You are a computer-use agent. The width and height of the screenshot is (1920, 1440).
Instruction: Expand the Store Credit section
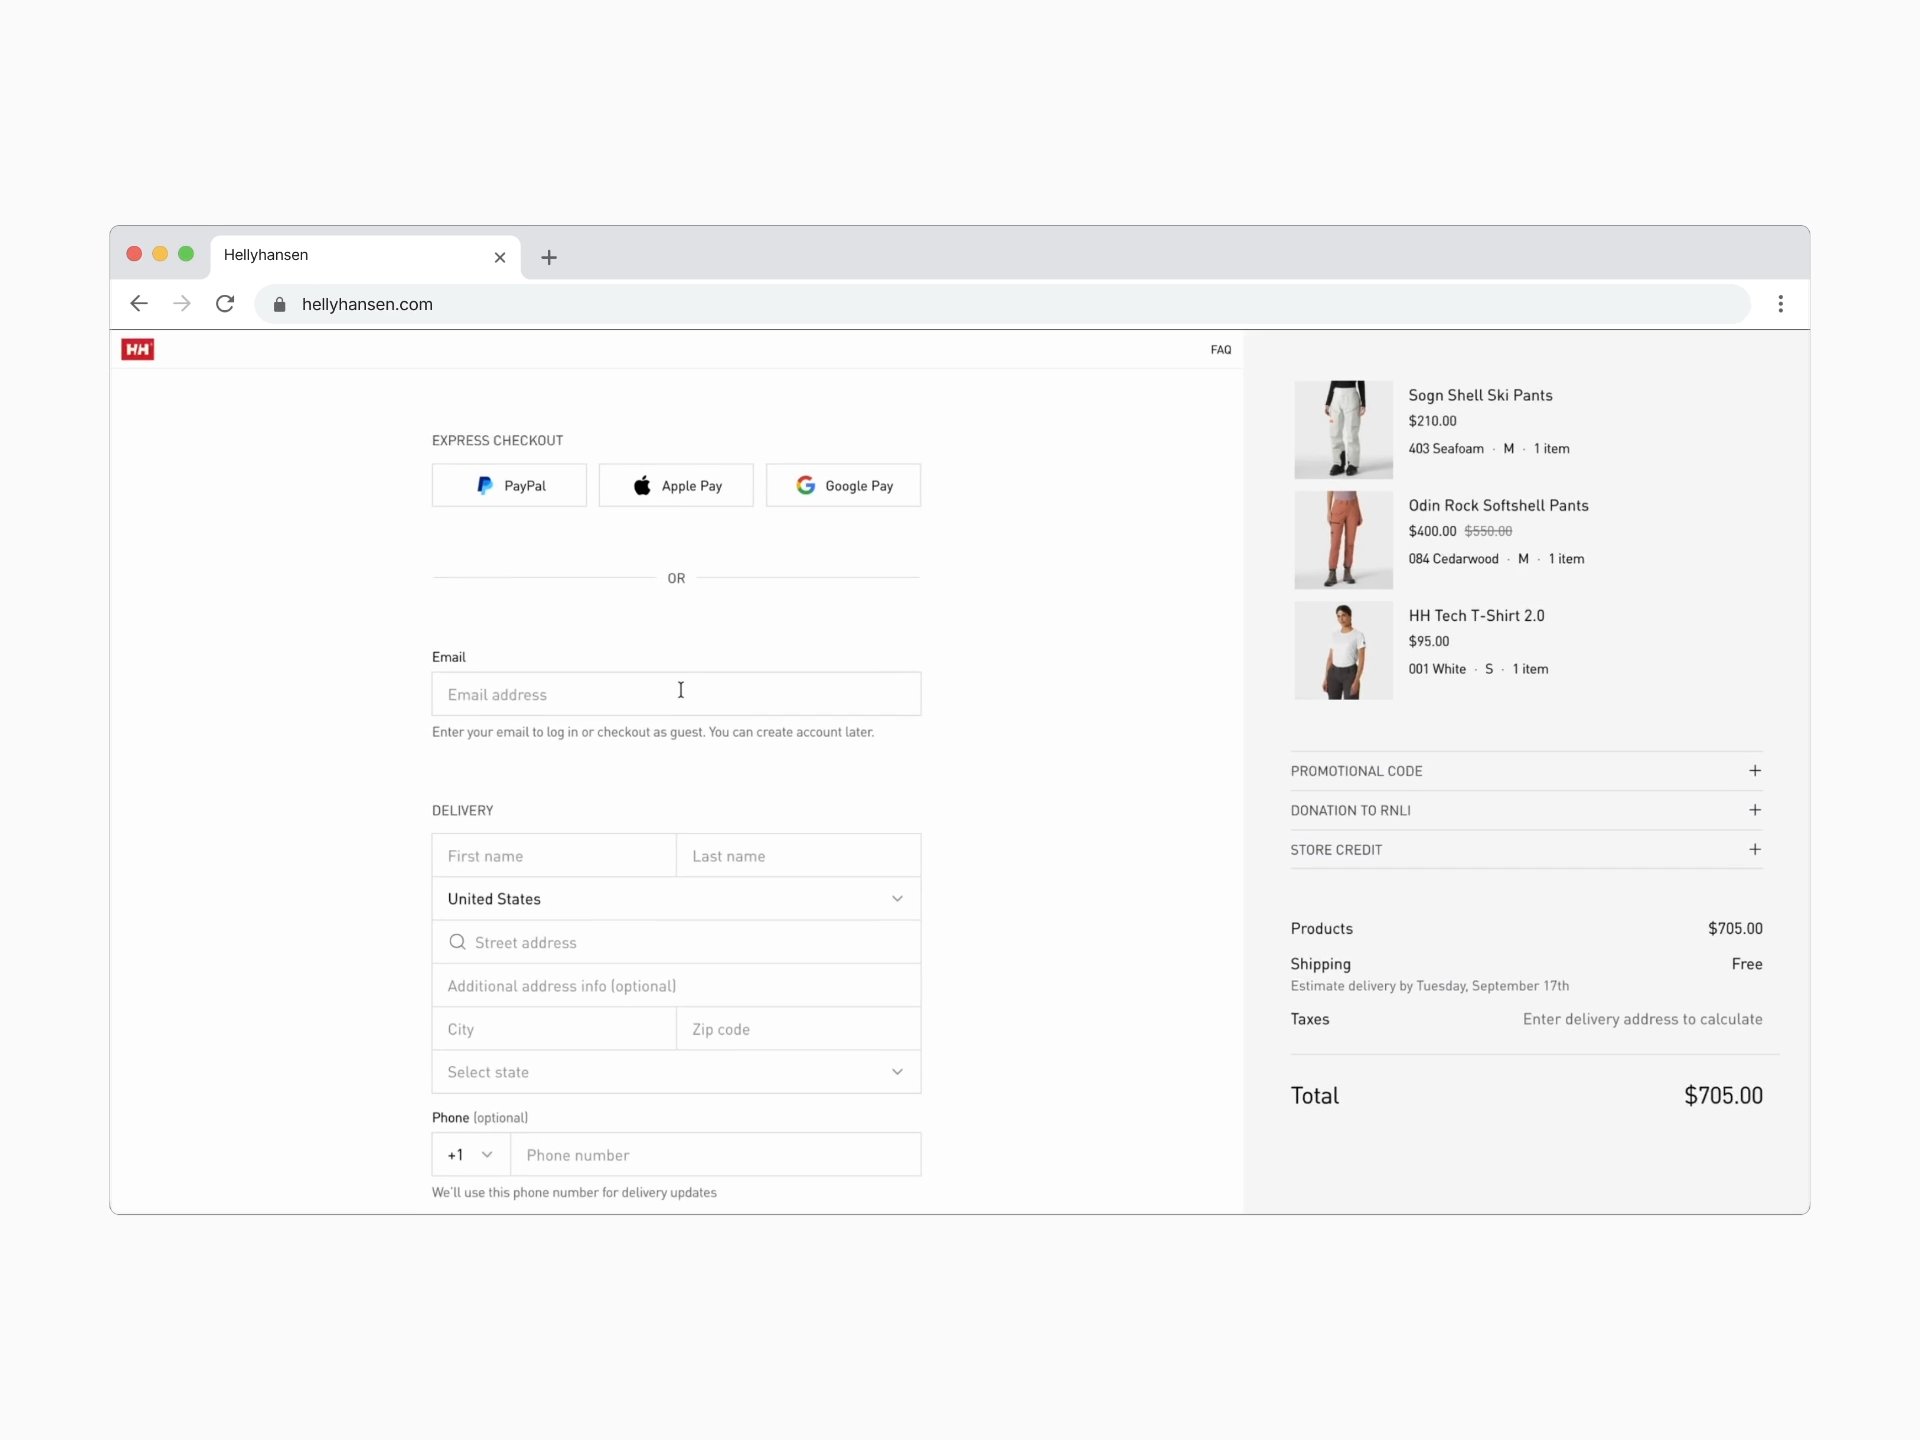(1754, 849)
